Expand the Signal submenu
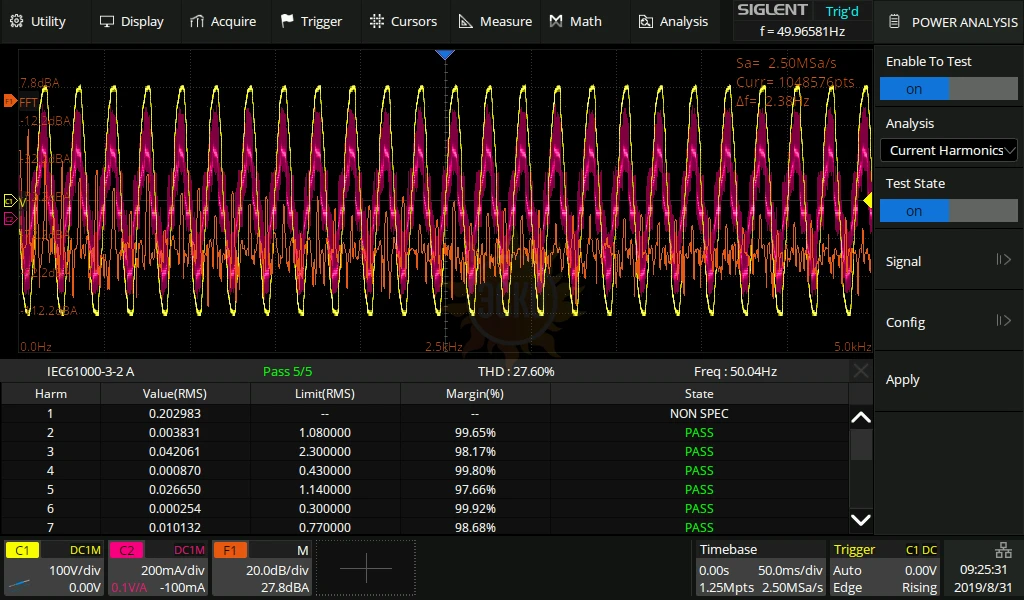The height and width of the screenshot is (600, 1024). [948, 261]
